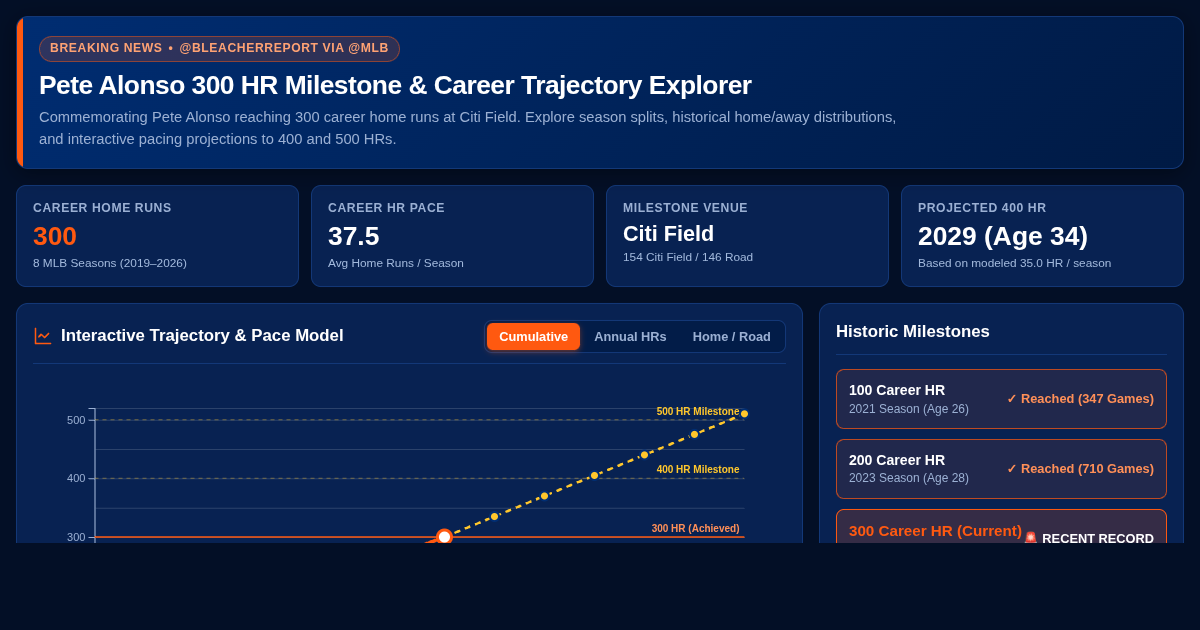This screenshot has width=1200, height=630.
Task: Click the 8 MLB Seasons (2019–2026) text
Action: (110, 263)
